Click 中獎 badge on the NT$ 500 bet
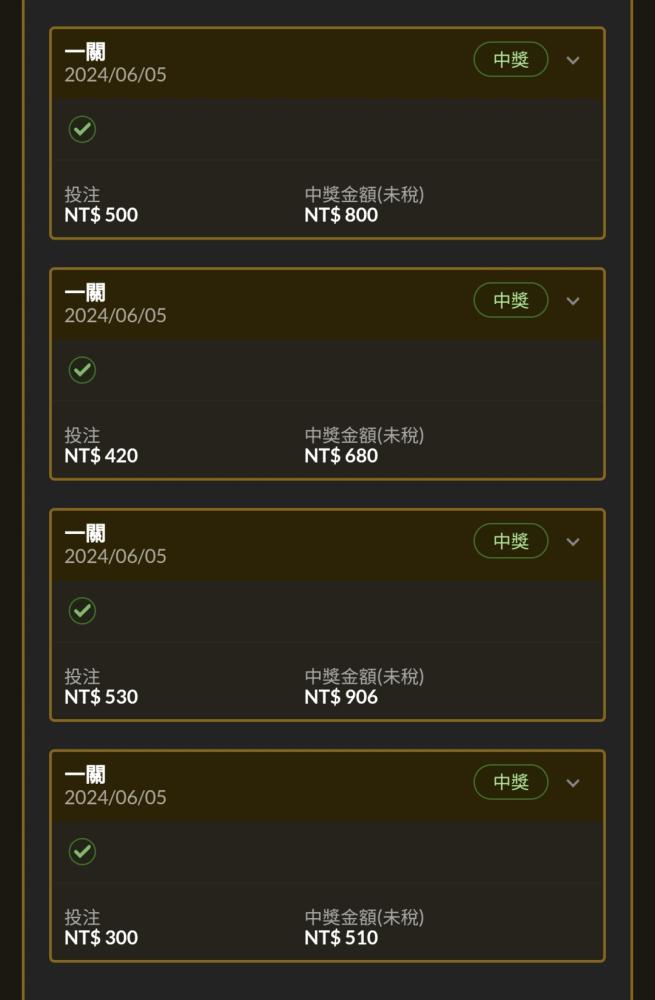The image size is (655, 1000). (511, 59)
